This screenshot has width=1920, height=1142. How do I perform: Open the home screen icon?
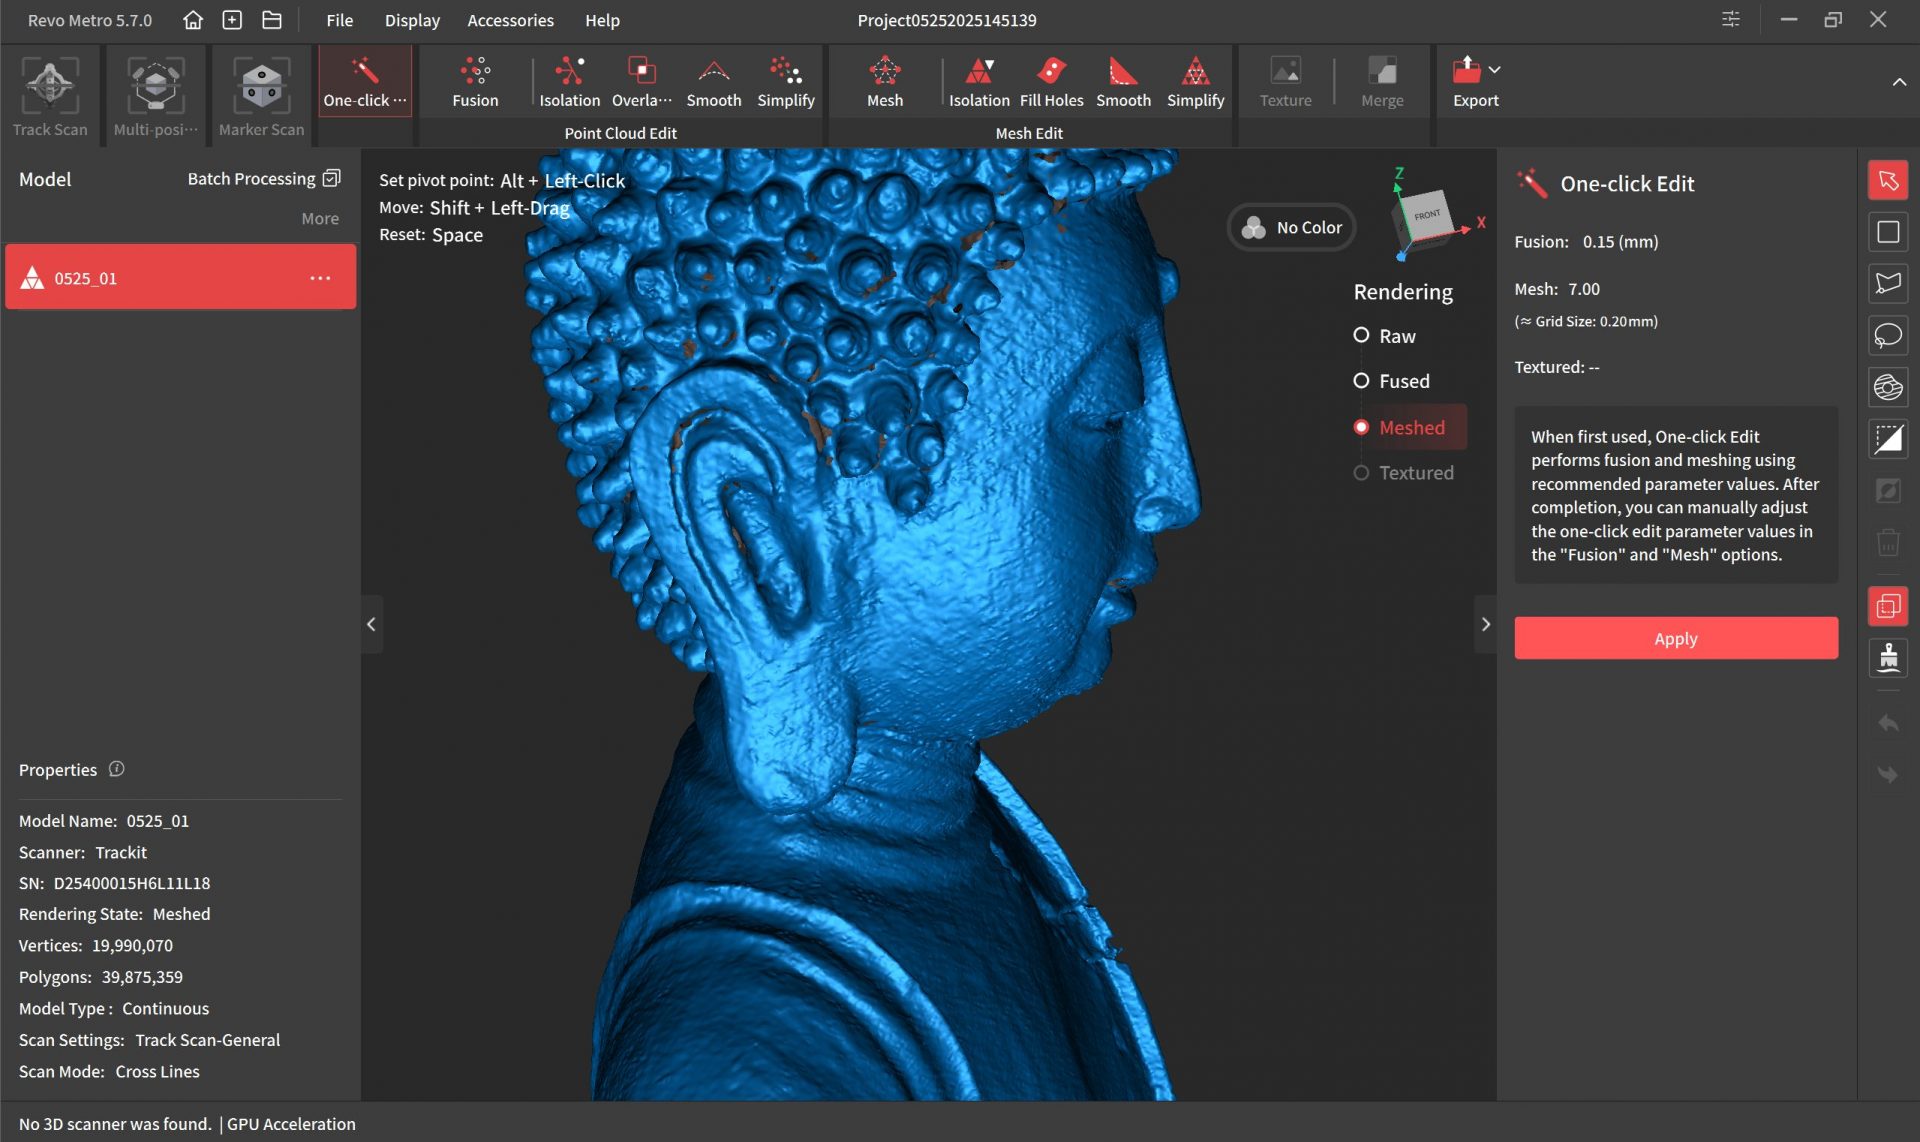pyautogui.click(x=193, y=20)
